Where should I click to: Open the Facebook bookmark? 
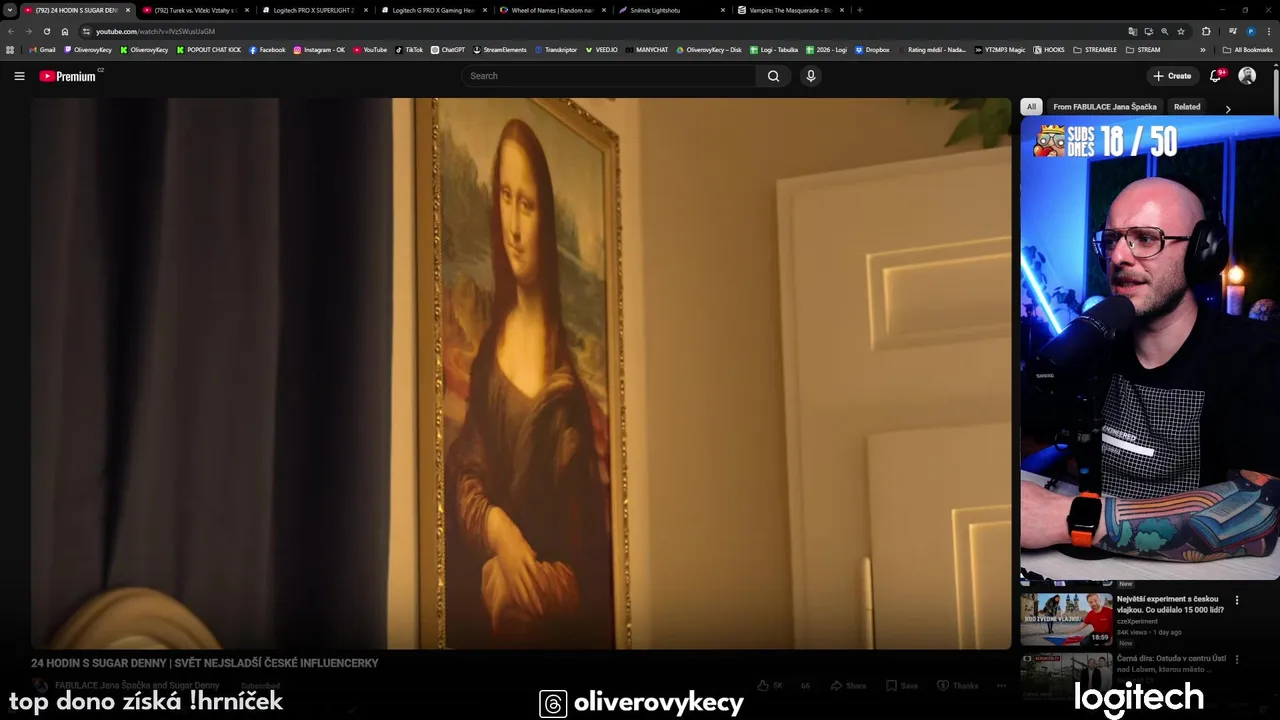point(268,50)
